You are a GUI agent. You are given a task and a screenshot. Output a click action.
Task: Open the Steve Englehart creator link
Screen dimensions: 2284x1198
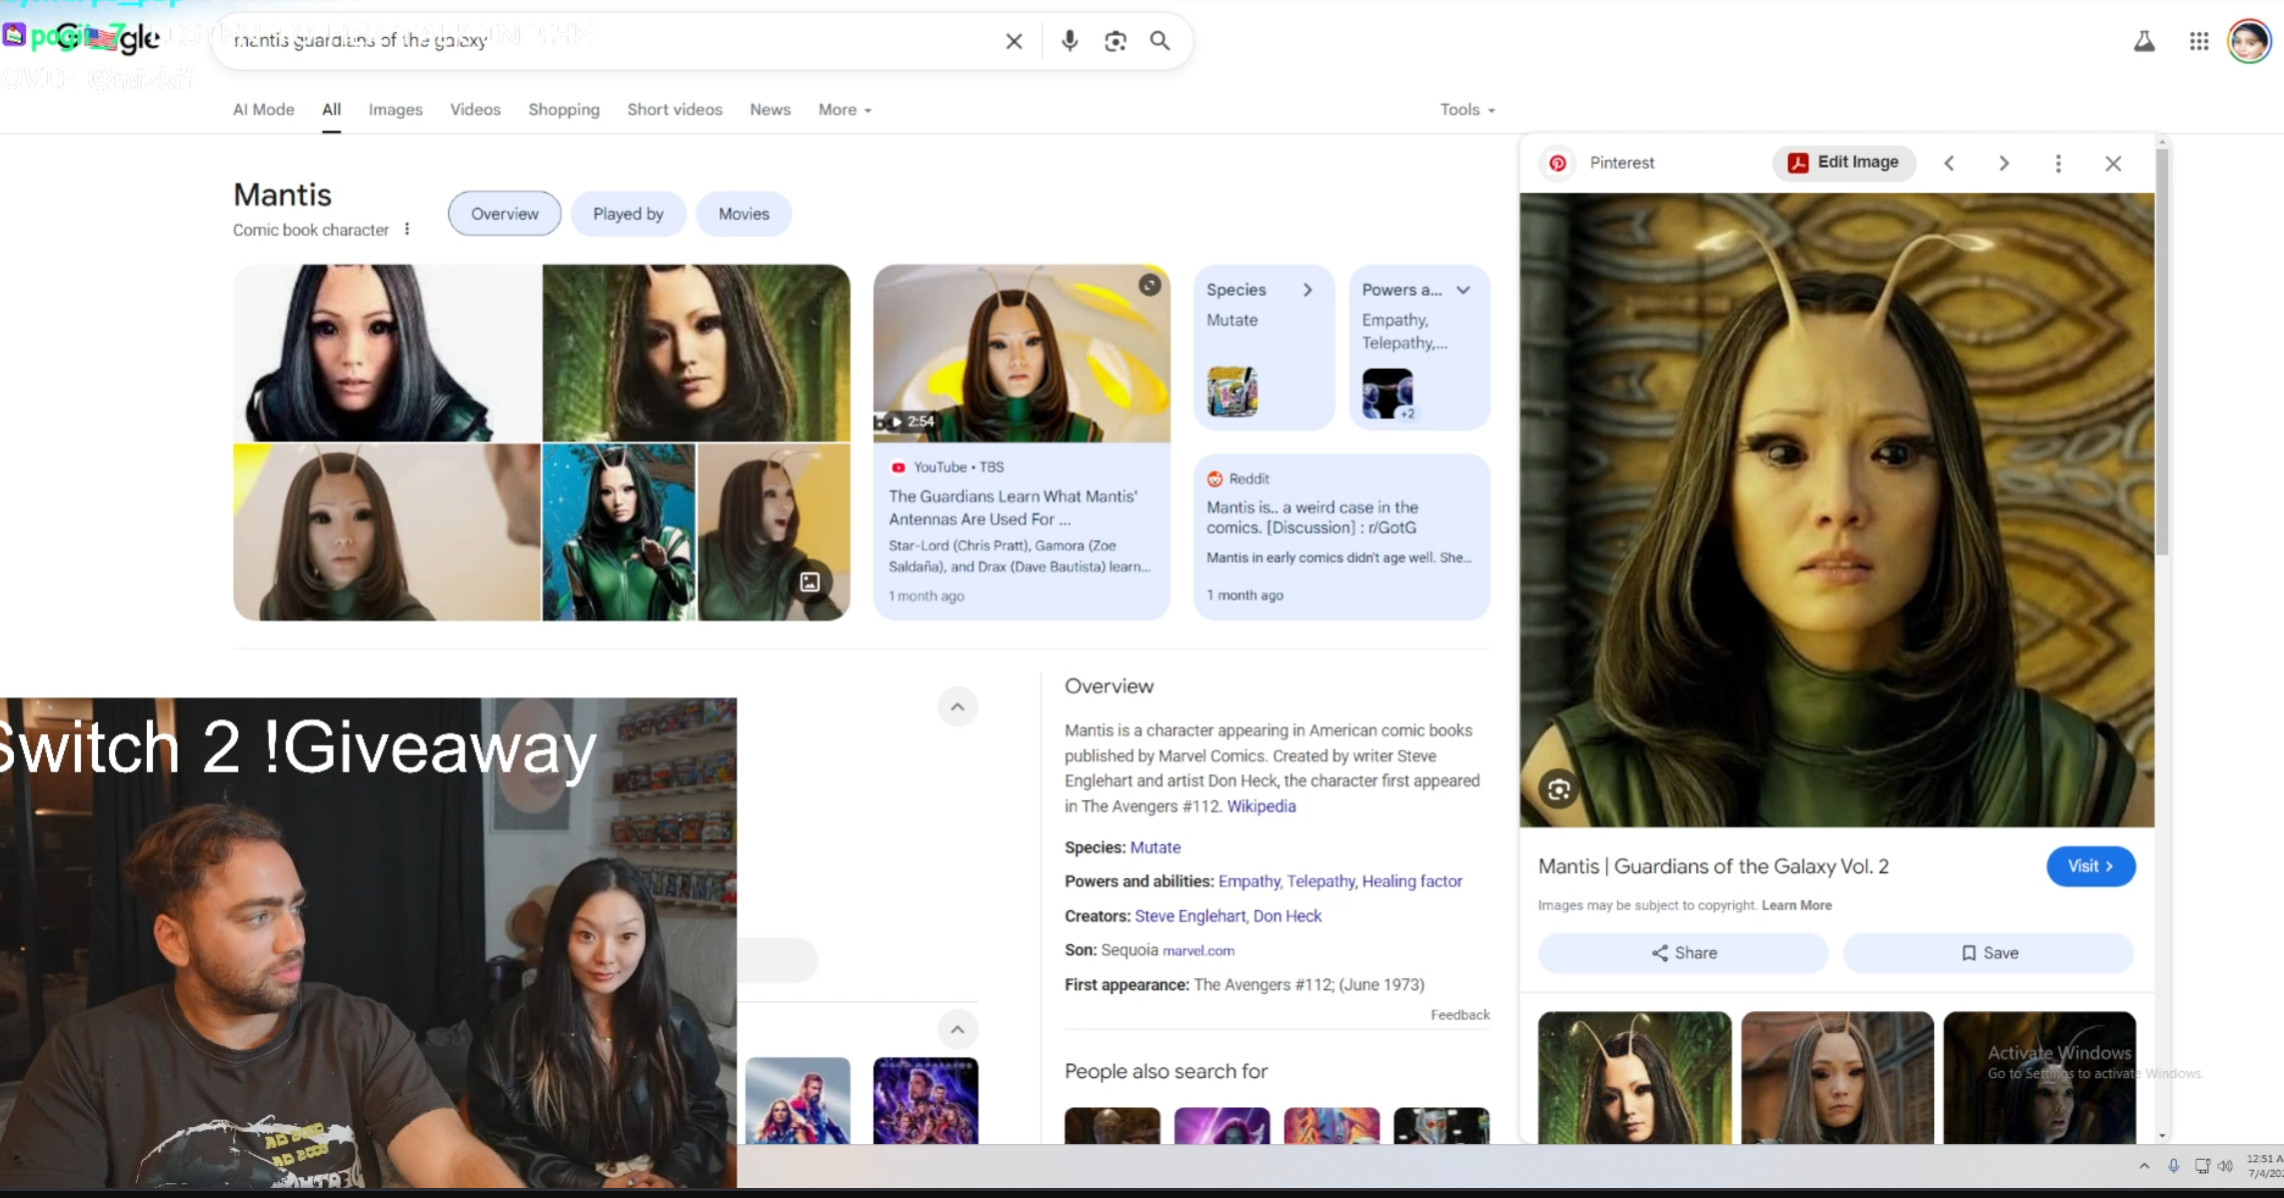coord(1190,916)
